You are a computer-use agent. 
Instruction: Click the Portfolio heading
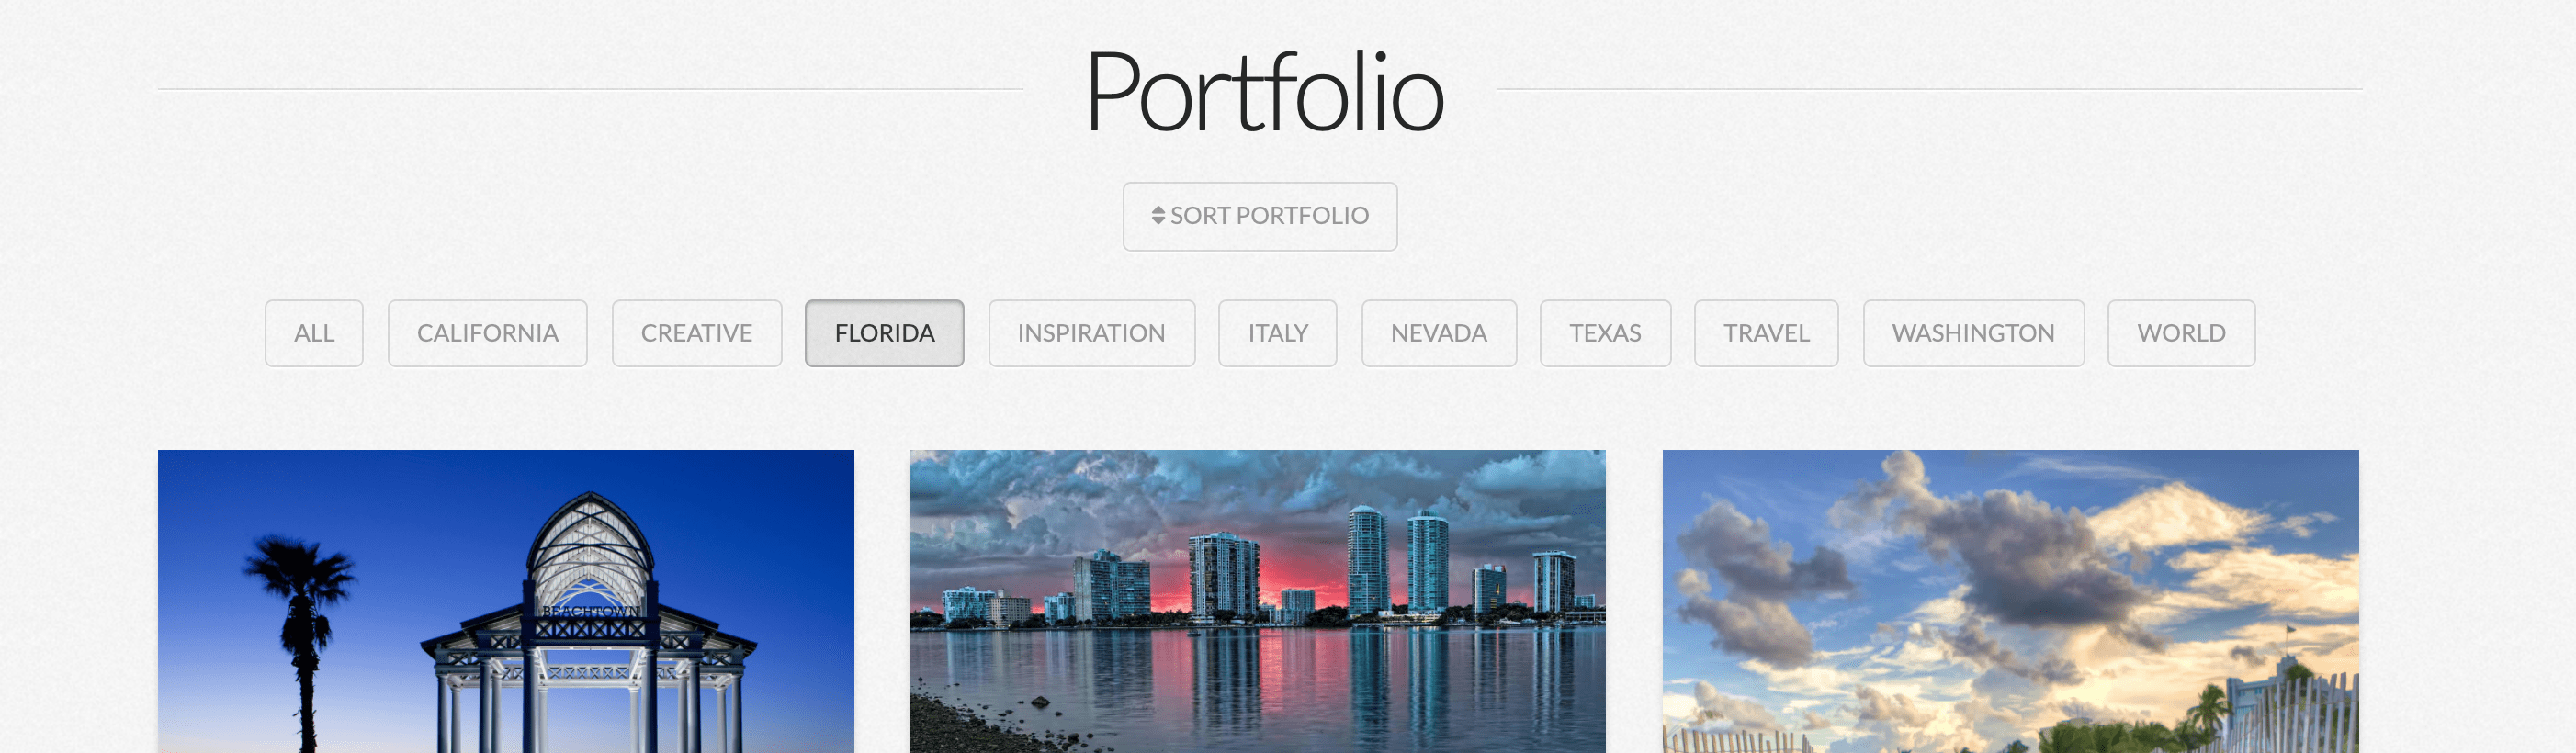(x=1264, y=92)
